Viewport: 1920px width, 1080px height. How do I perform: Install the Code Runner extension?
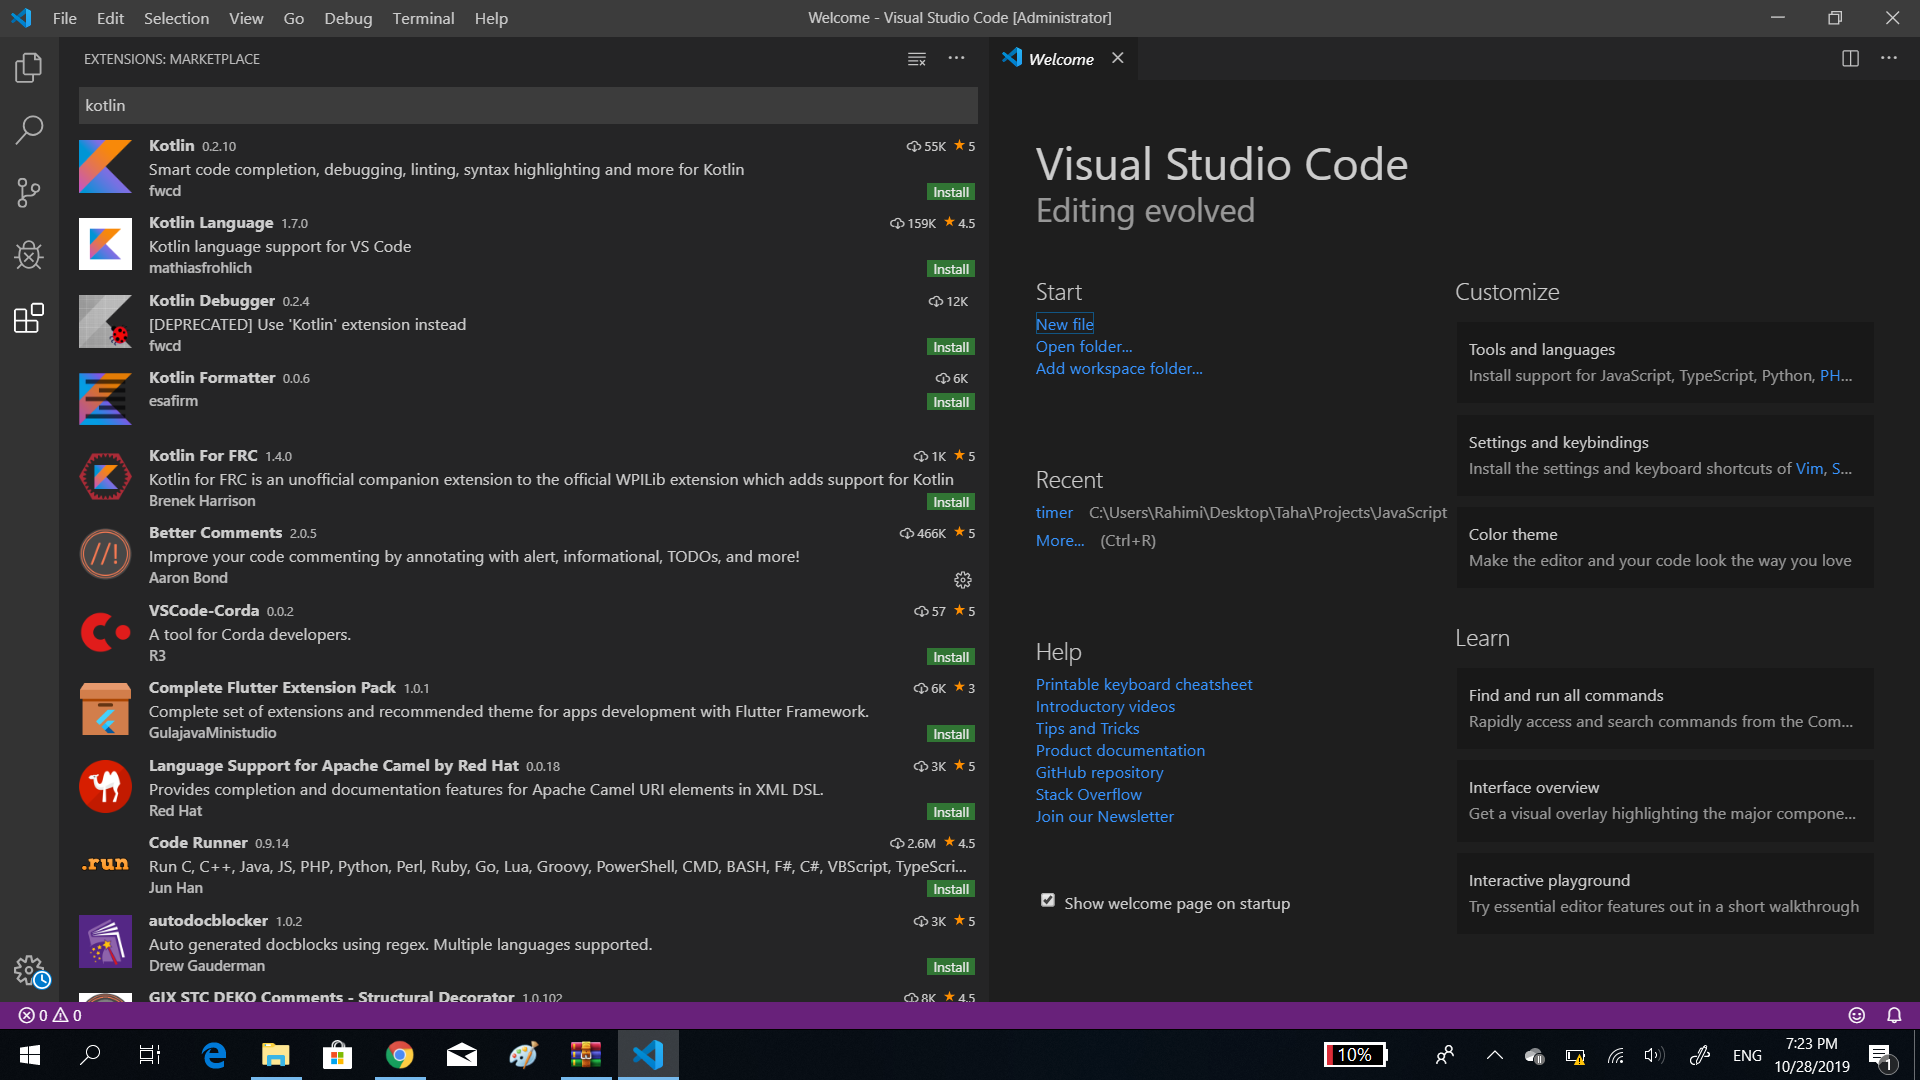coord(951,889)
